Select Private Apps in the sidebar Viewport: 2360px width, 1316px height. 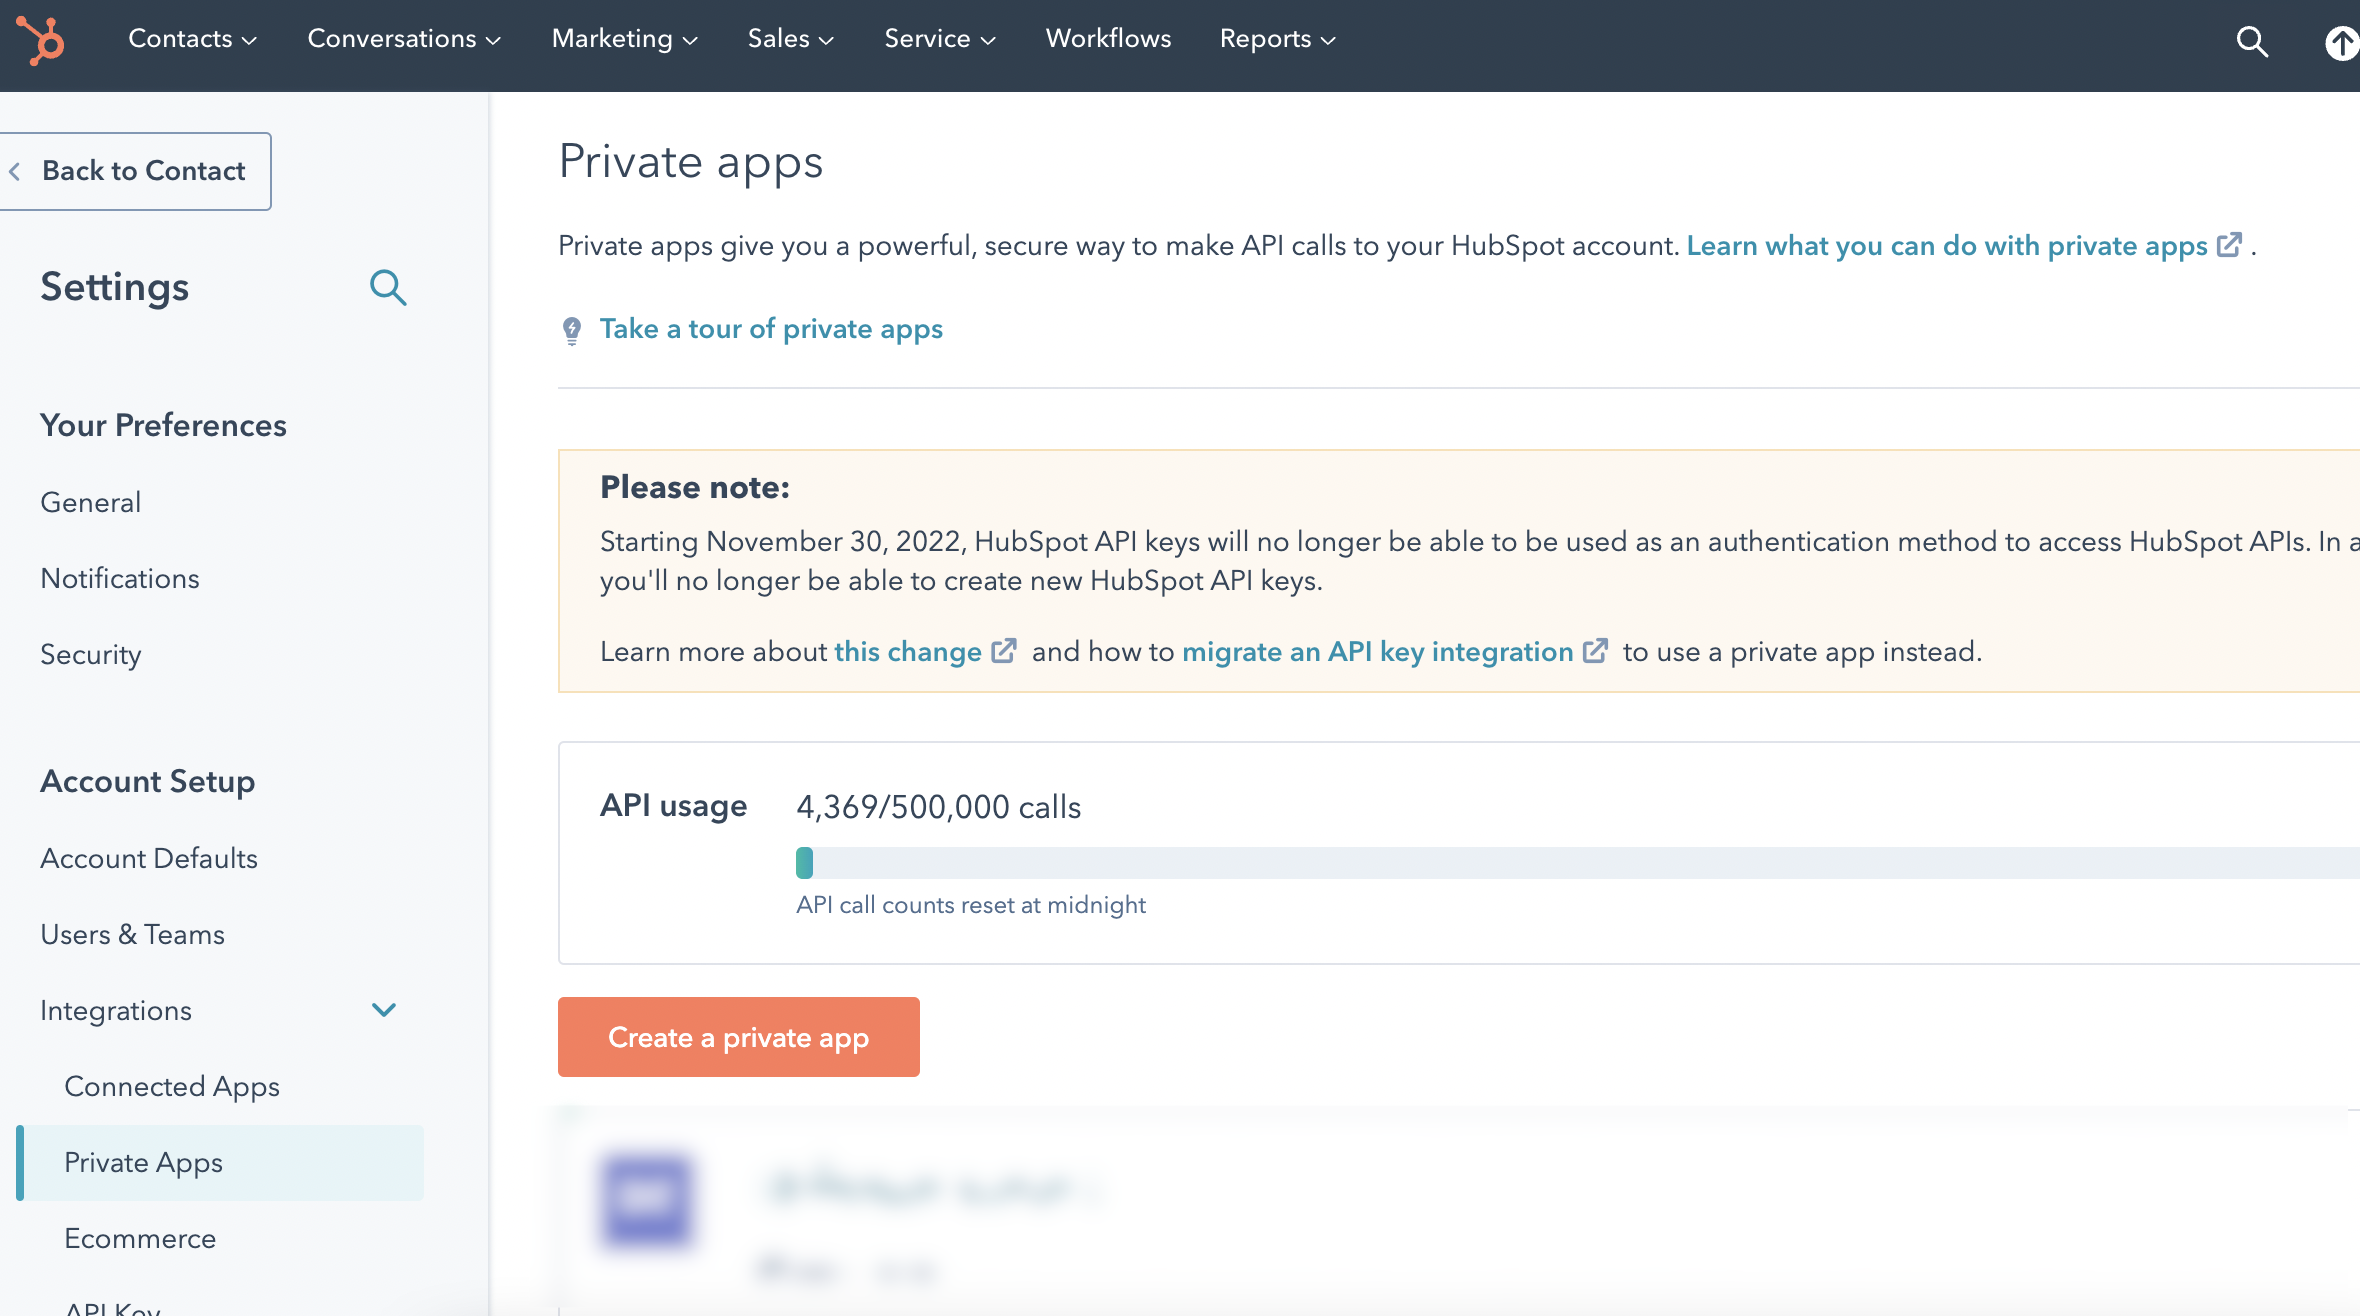(143, 1162)
